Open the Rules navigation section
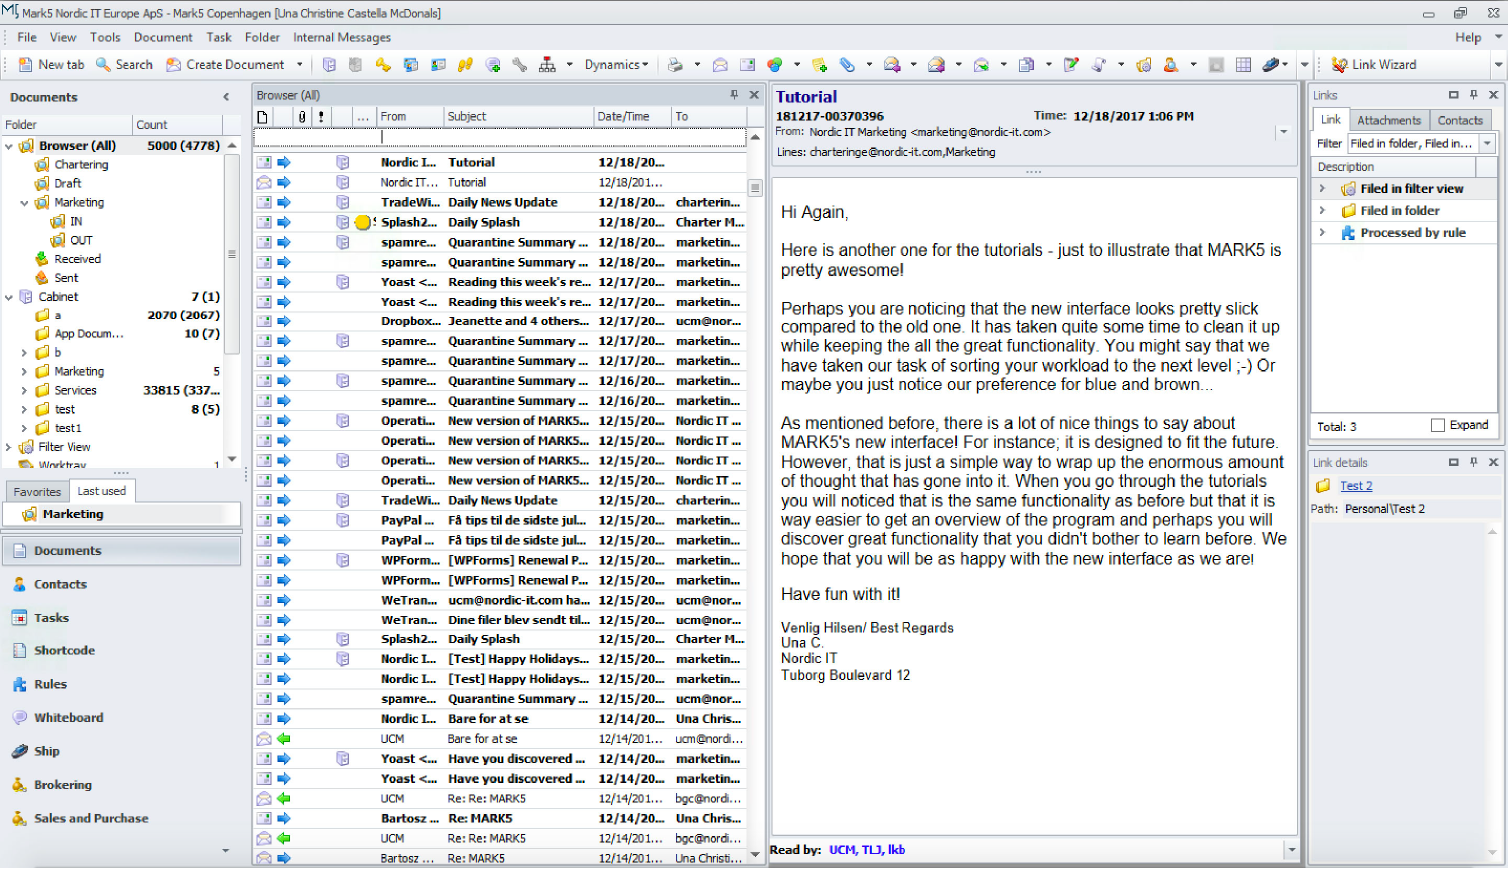Screen dimensions: 1508x869 click(121, 685)
